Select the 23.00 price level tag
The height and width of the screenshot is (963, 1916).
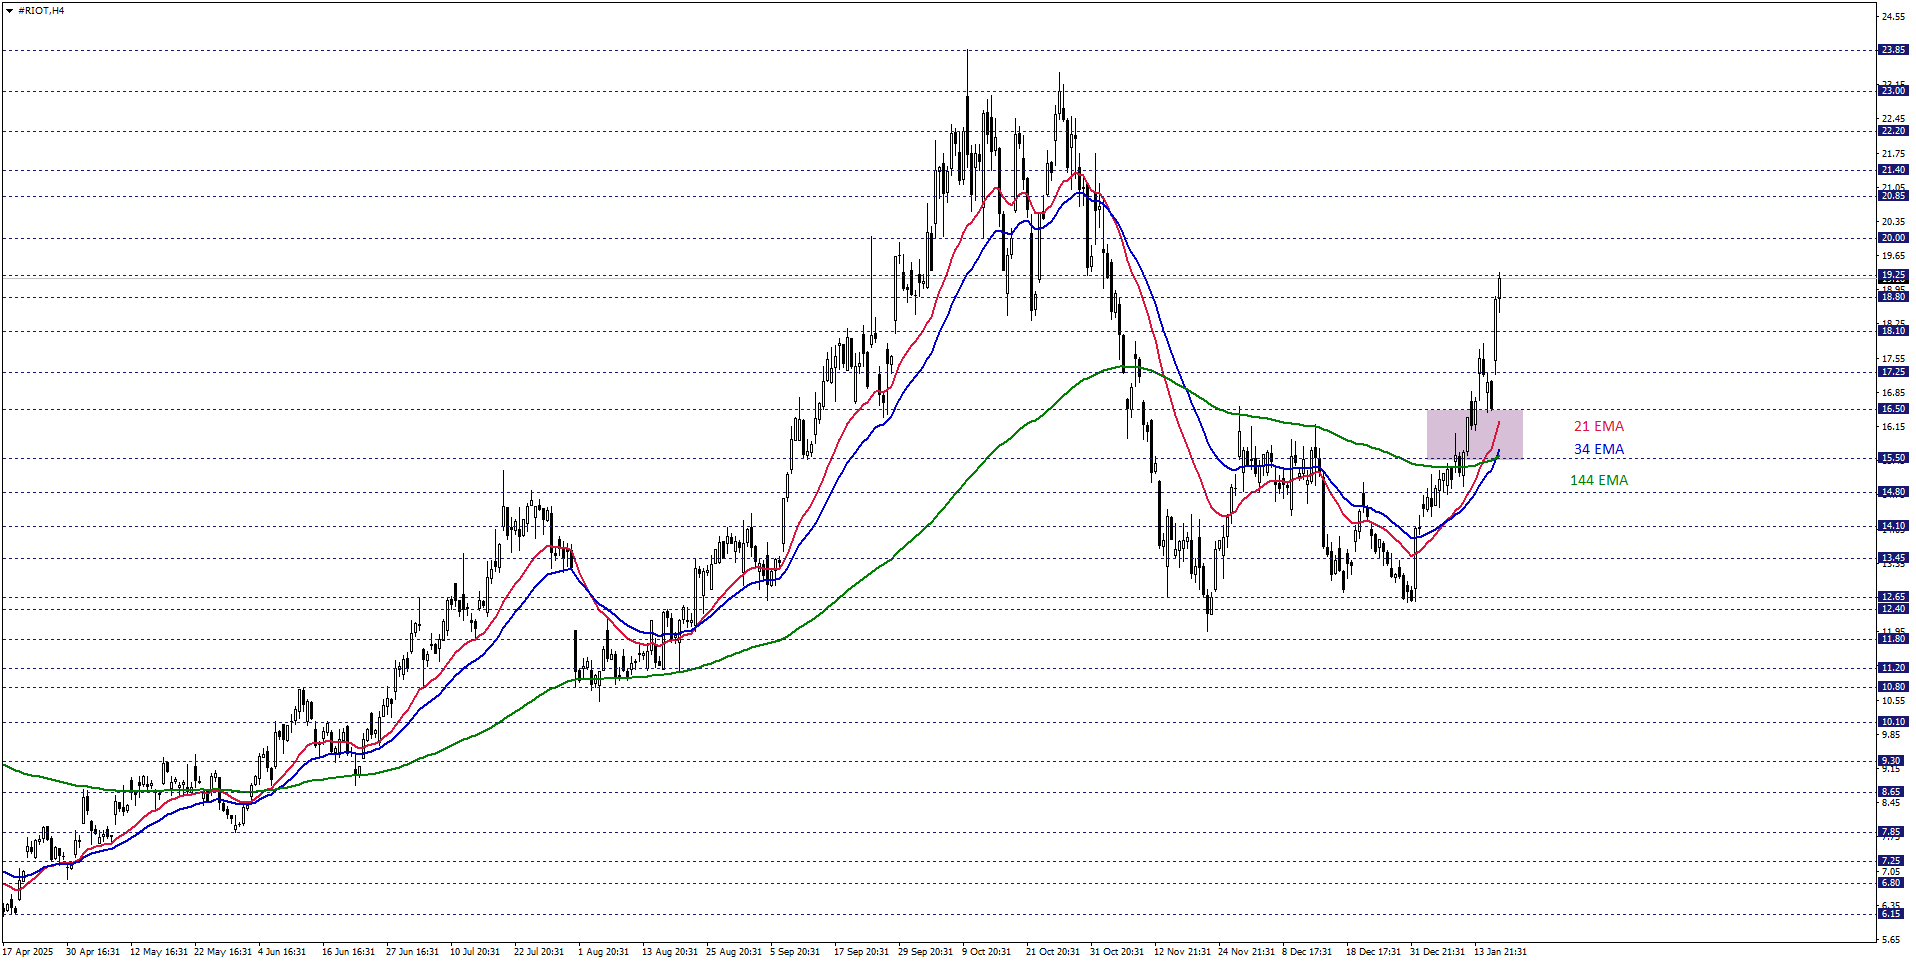tap(1892, 91)
